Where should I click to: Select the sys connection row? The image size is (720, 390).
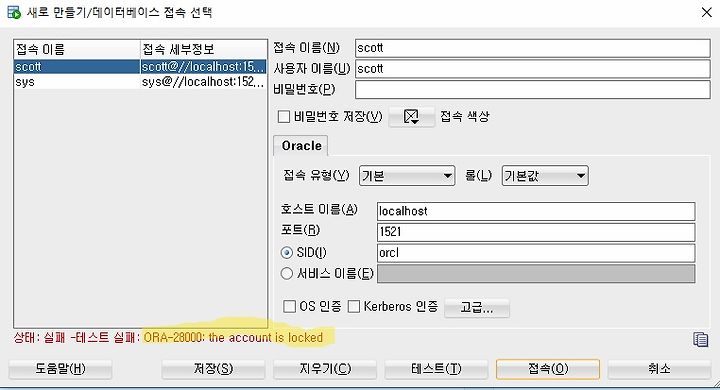[141, 82]
